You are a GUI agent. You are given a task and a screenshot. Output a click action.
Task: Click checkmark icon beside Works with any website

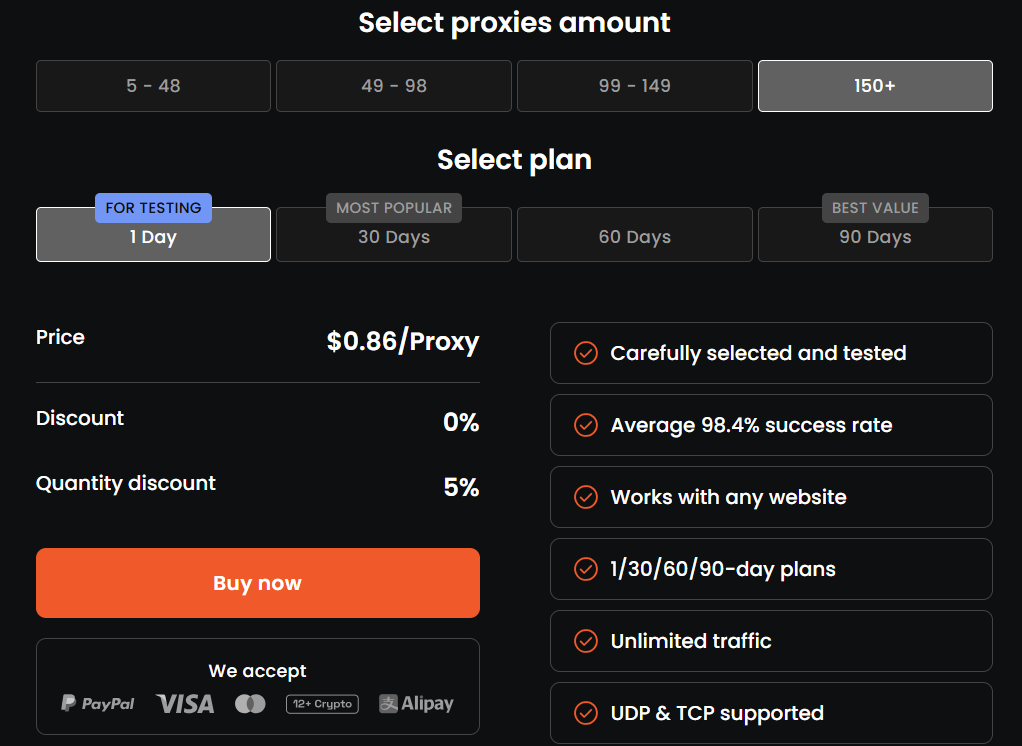click(x=585, y=497)
